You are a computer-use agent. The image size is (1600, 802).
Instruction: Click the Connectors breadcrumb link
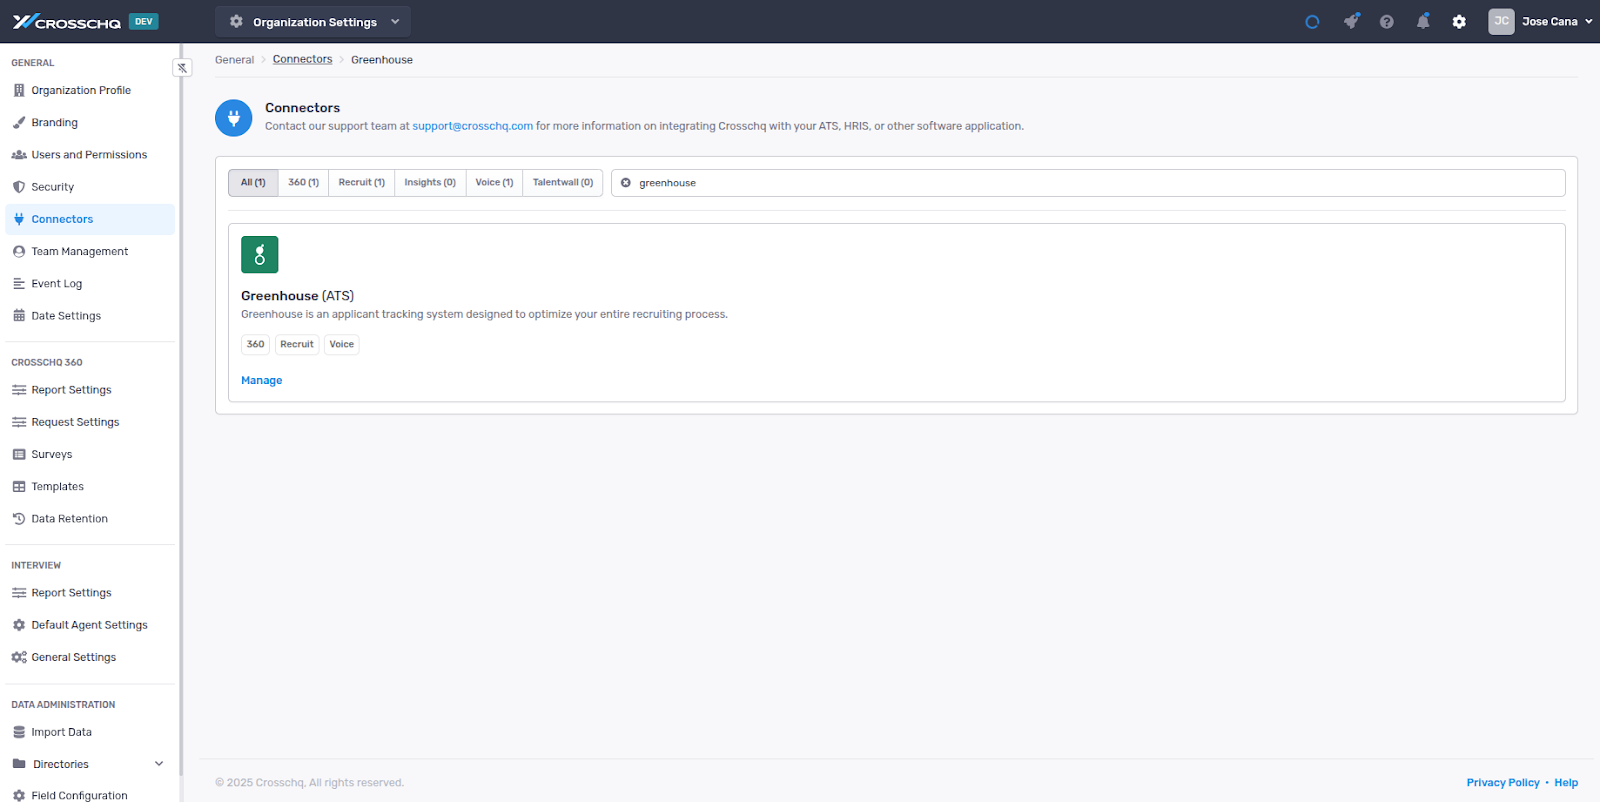(x=302, y=60)
